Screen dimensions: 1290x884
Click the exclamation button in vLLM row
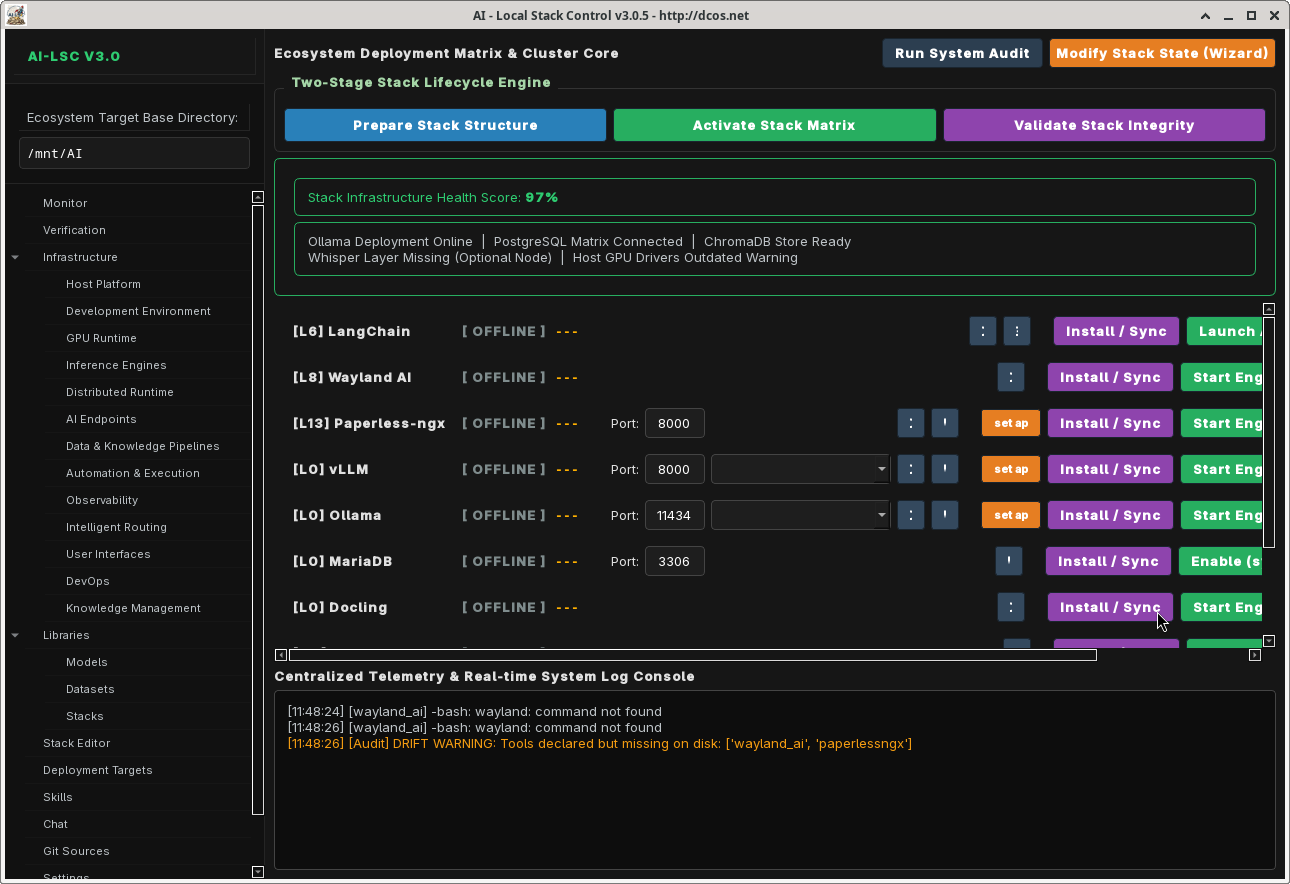pyautogui.click(x=945, y=469)
